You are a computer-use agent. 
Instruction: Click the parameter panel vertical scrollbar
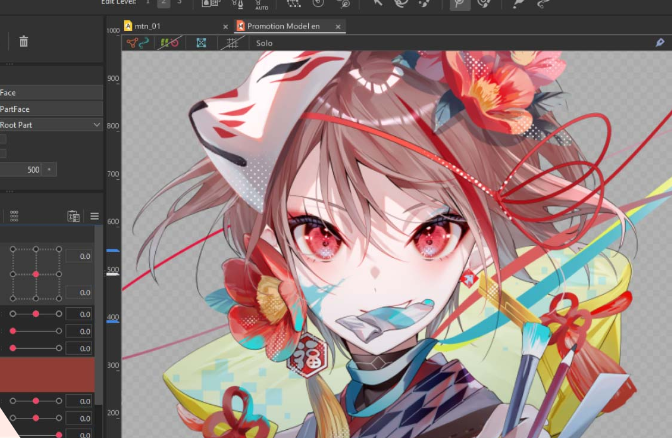(99, 315)
